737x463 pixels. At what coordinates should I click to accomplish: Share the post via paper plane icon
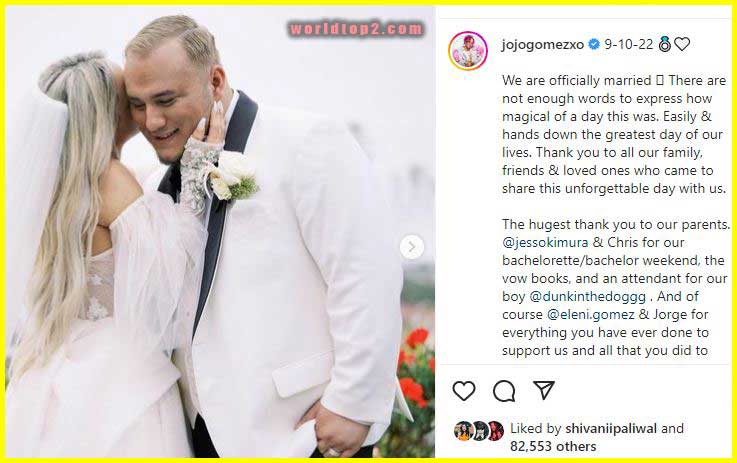point(544,390)
